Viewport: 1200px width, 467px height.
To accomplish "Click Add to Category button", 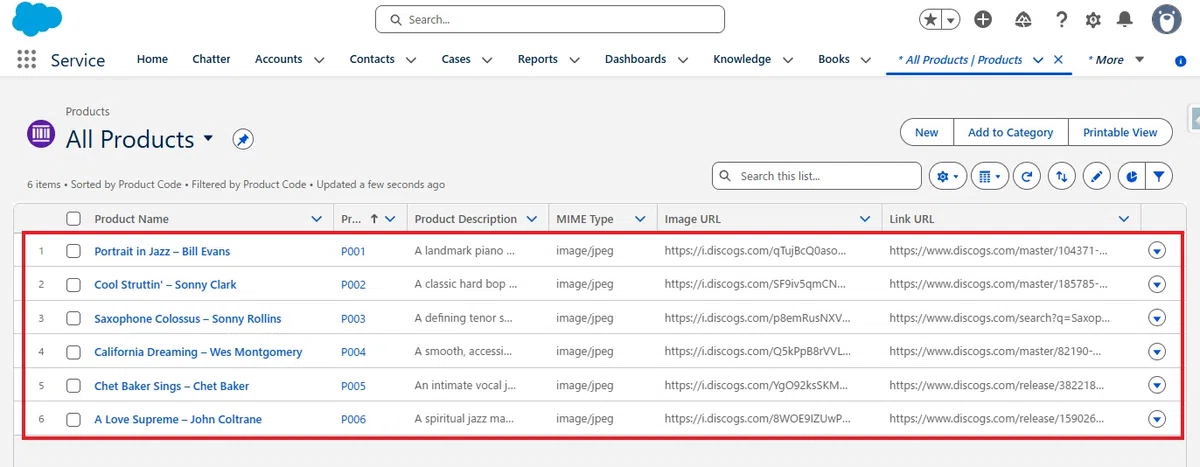I will [x=1010, y=132].
